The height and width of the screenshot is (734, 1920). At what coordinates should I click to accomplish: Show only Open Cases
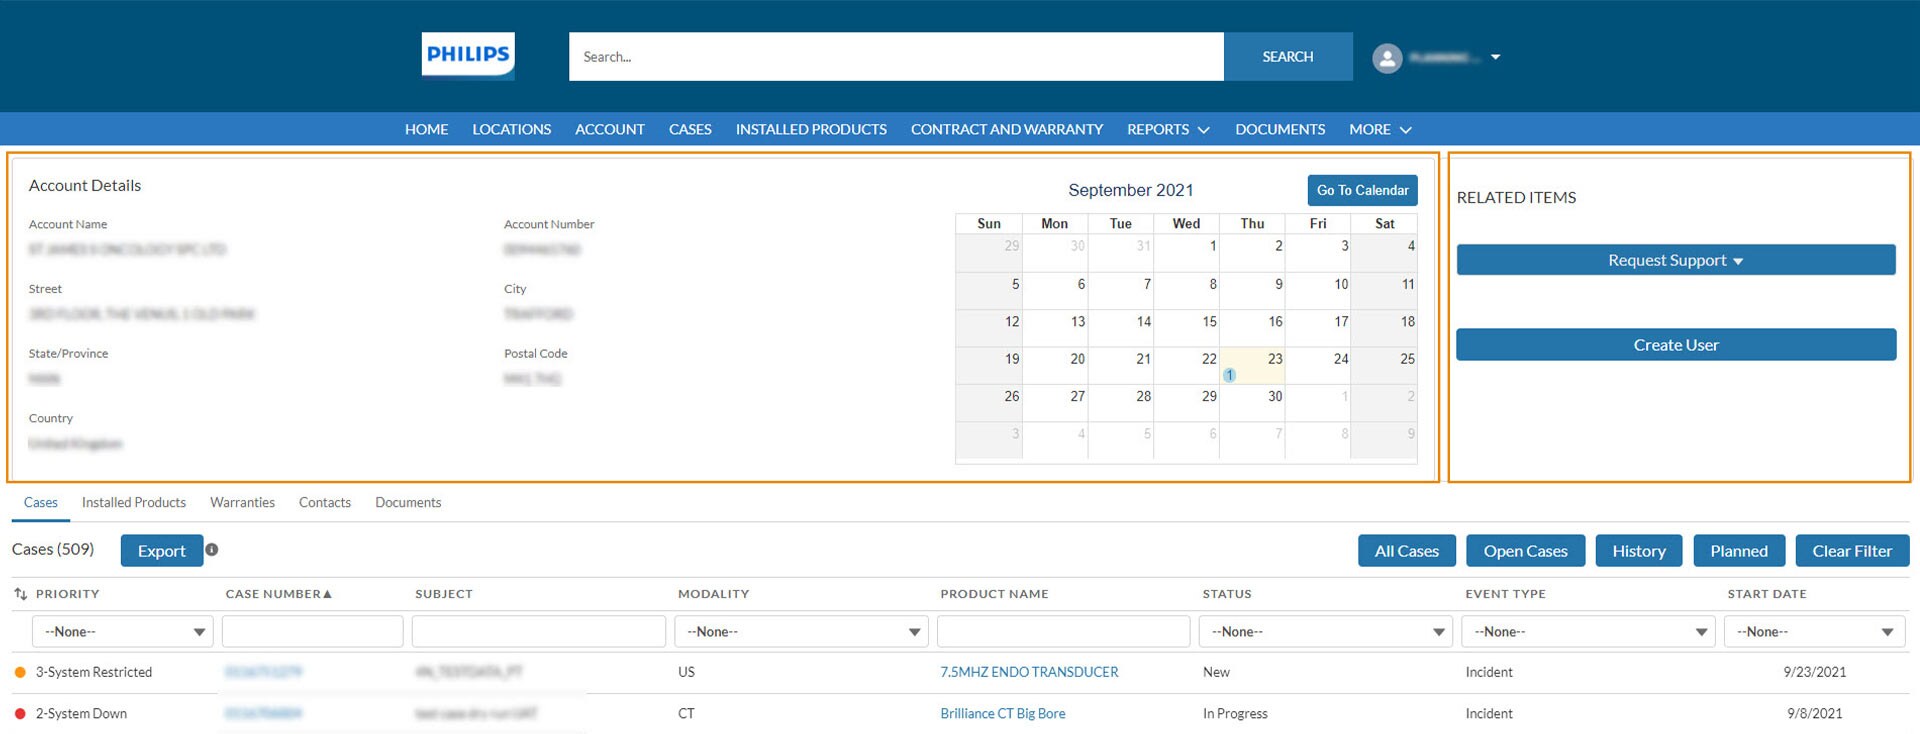[x=1525, y=551]
